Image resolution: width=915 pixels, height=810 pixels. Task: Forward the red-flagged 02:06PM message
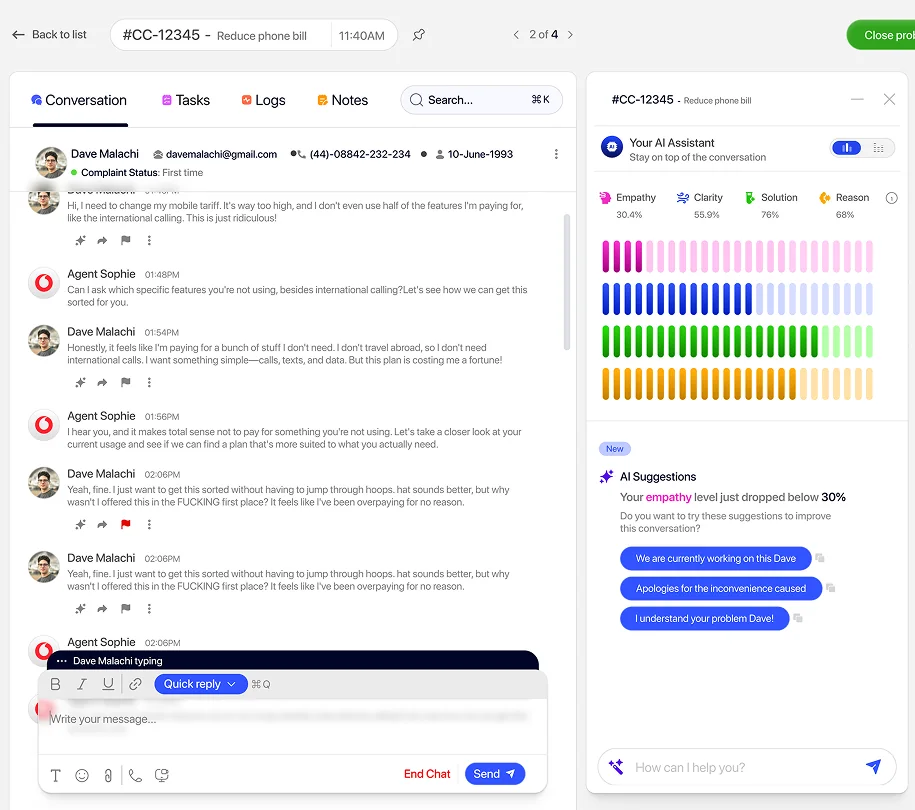[102, 525]
